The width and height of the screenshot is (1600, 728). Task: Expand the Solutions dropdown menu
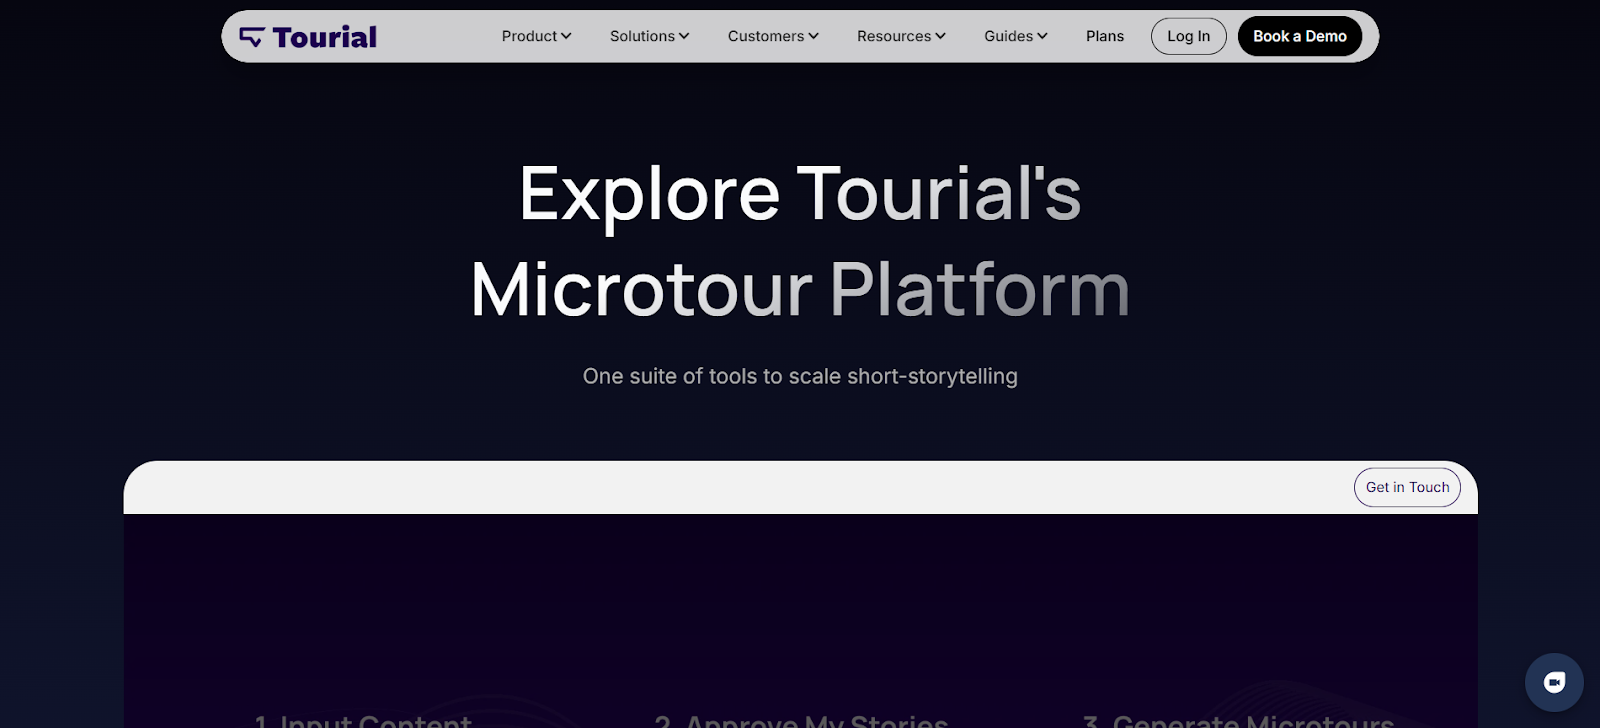(649, 36)
